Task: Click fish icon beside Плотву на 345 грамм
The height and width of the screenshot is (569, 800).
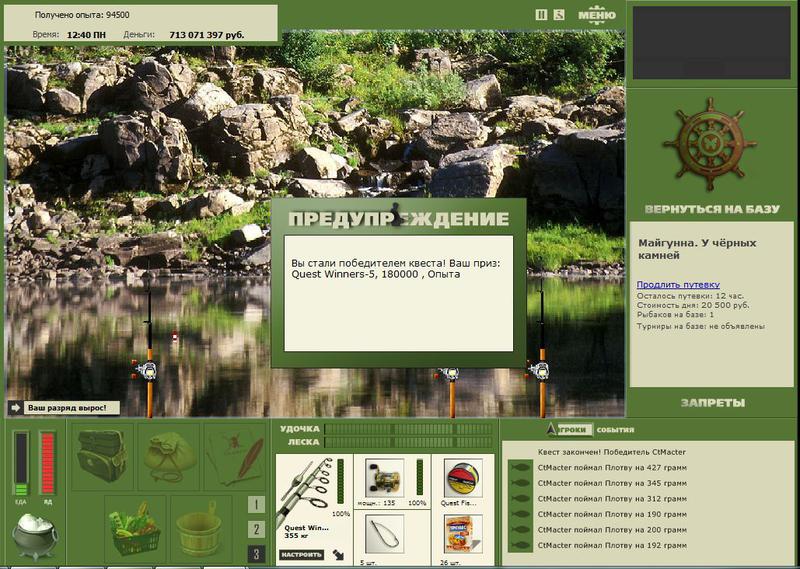Action: (x=520, y=483)
